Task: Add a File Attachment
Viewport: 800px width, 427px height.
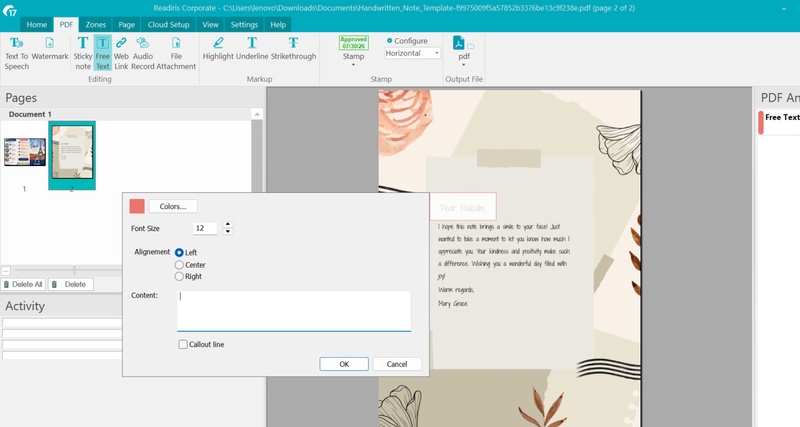Action: (176, 53)
